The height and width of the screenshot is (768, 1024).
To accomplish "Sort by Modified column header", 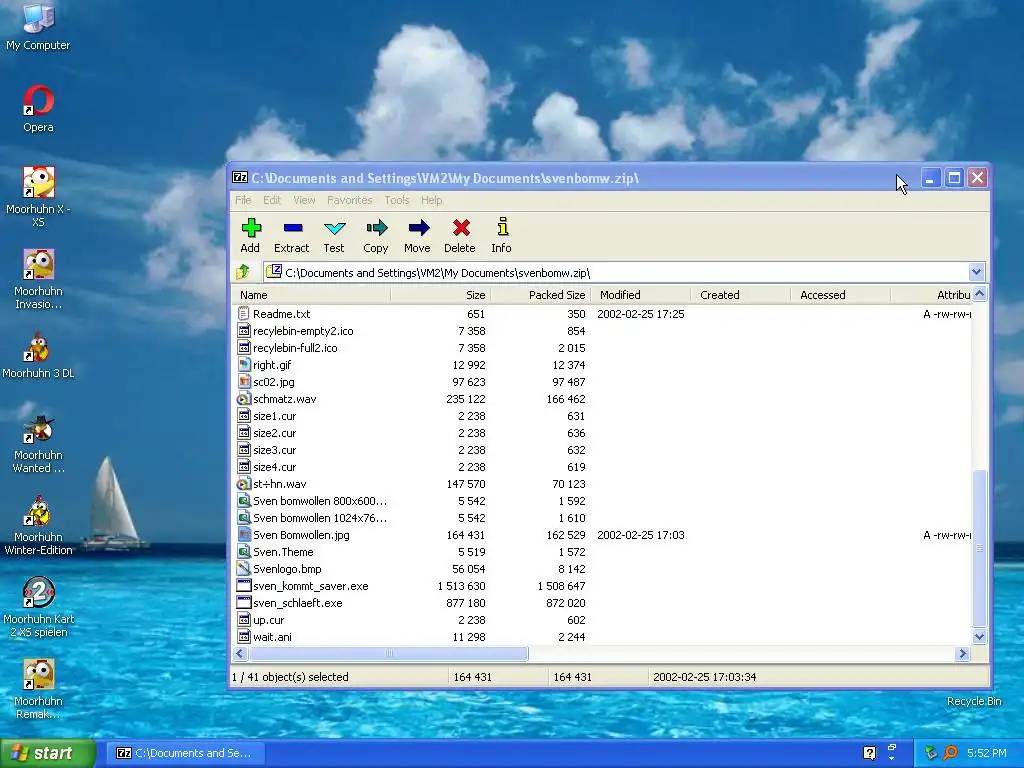I will [640, 295].
